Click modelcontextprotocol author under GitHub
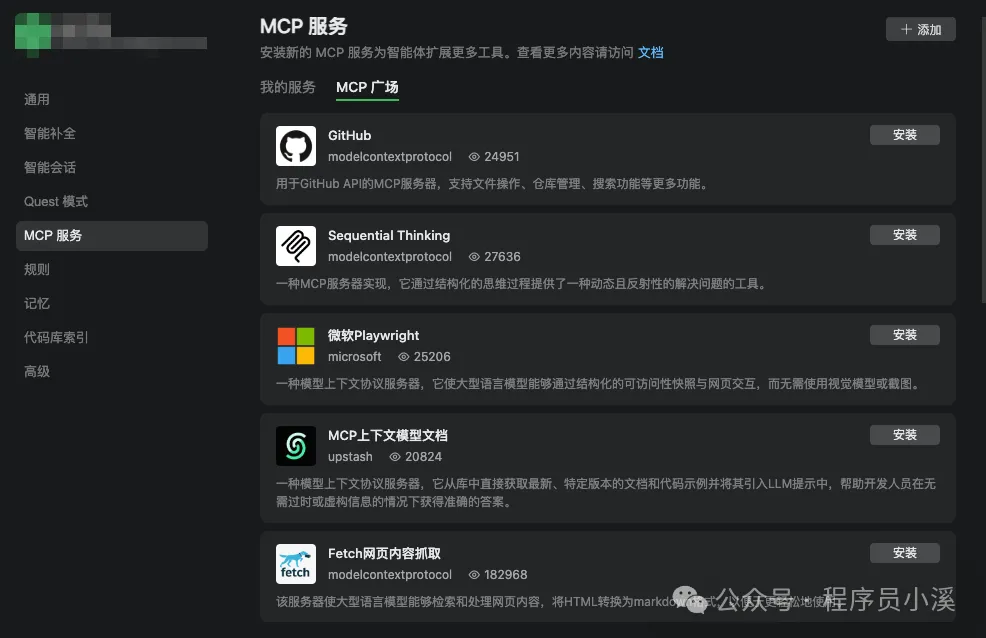This screenshot has width=986, height=638. click(390, 157)
